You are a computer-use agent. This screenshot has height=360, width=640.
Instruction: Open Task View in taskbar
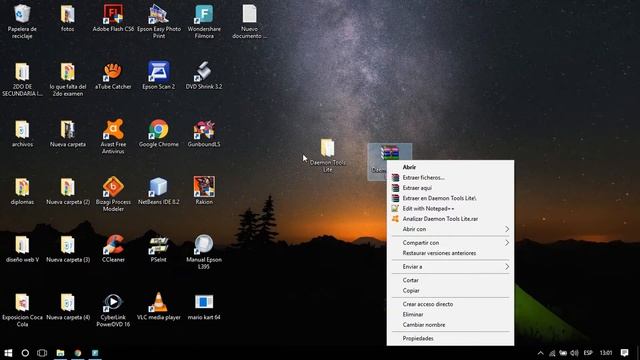[42, 353]
